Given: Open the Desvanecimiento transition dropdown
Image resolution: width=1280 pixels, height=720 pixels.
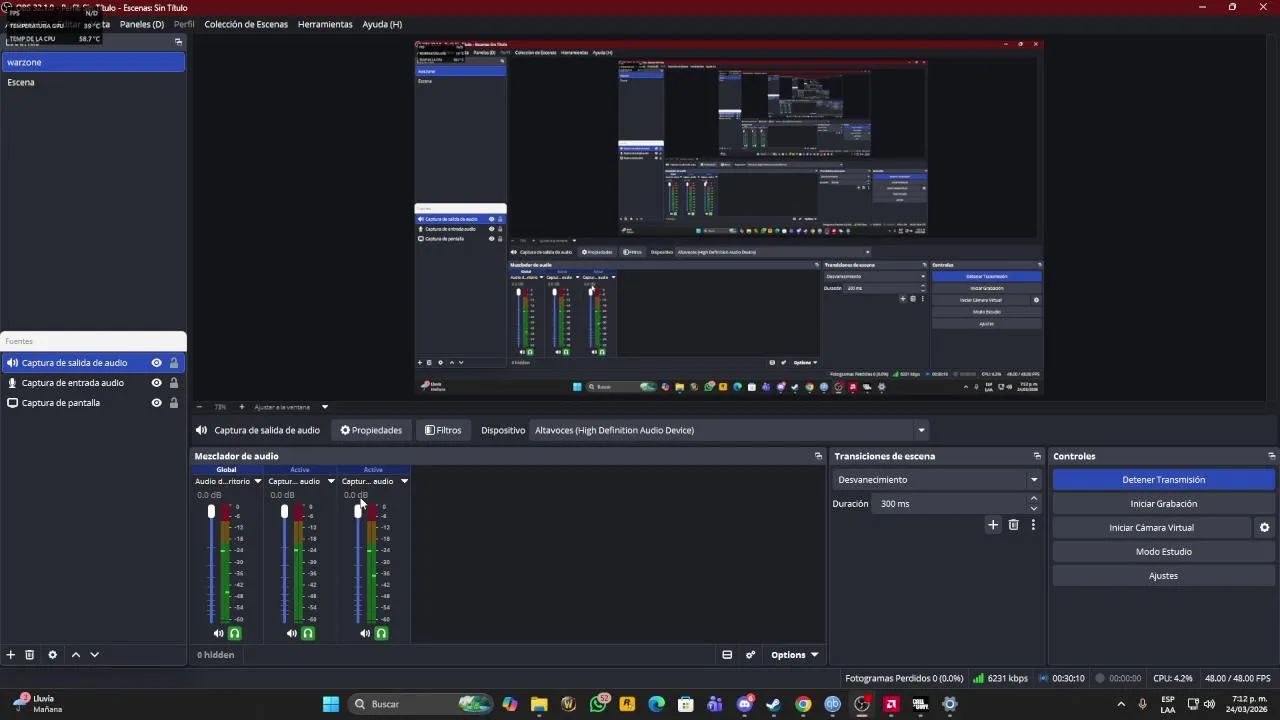Looking at the screenshot, I should coord(937,480).
